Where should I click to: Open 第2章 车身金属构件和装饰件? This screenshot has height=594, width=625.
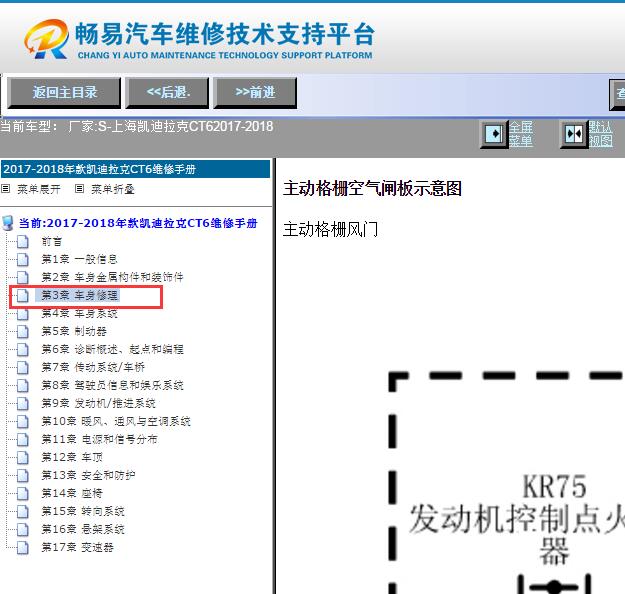point(112,277)
